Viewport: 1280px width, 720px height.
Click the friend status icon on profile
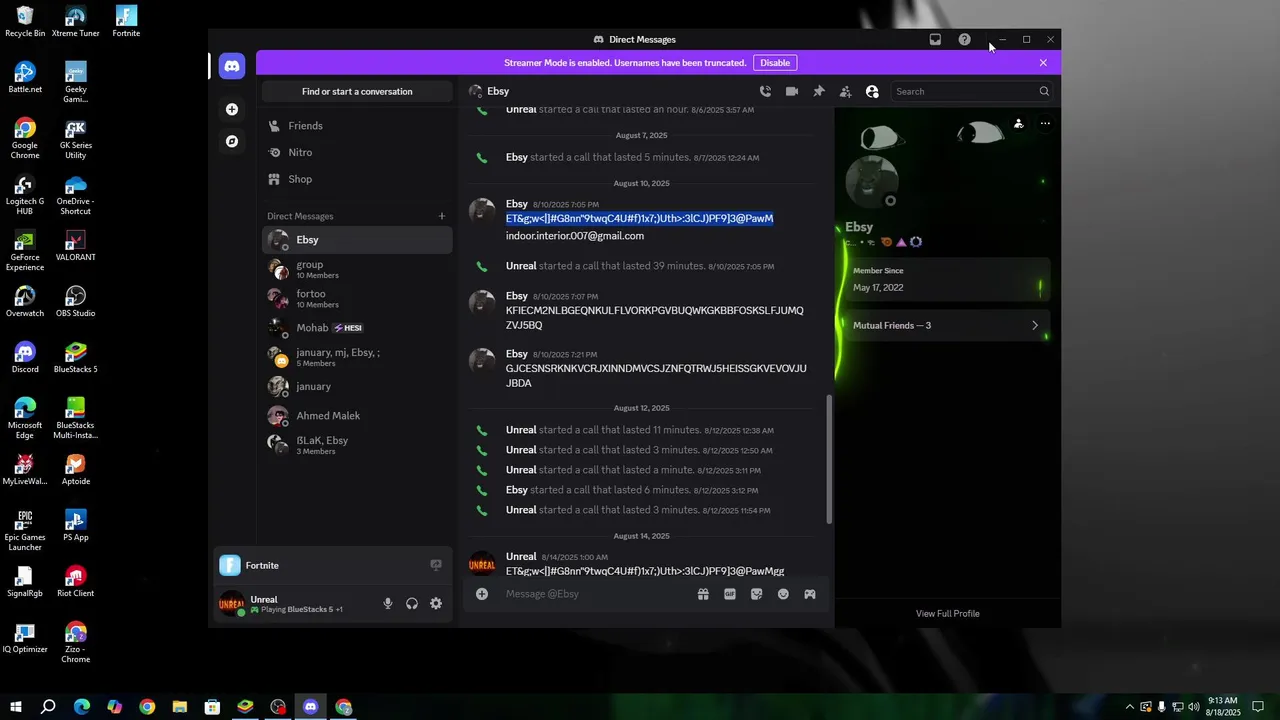coord(1018,124)
